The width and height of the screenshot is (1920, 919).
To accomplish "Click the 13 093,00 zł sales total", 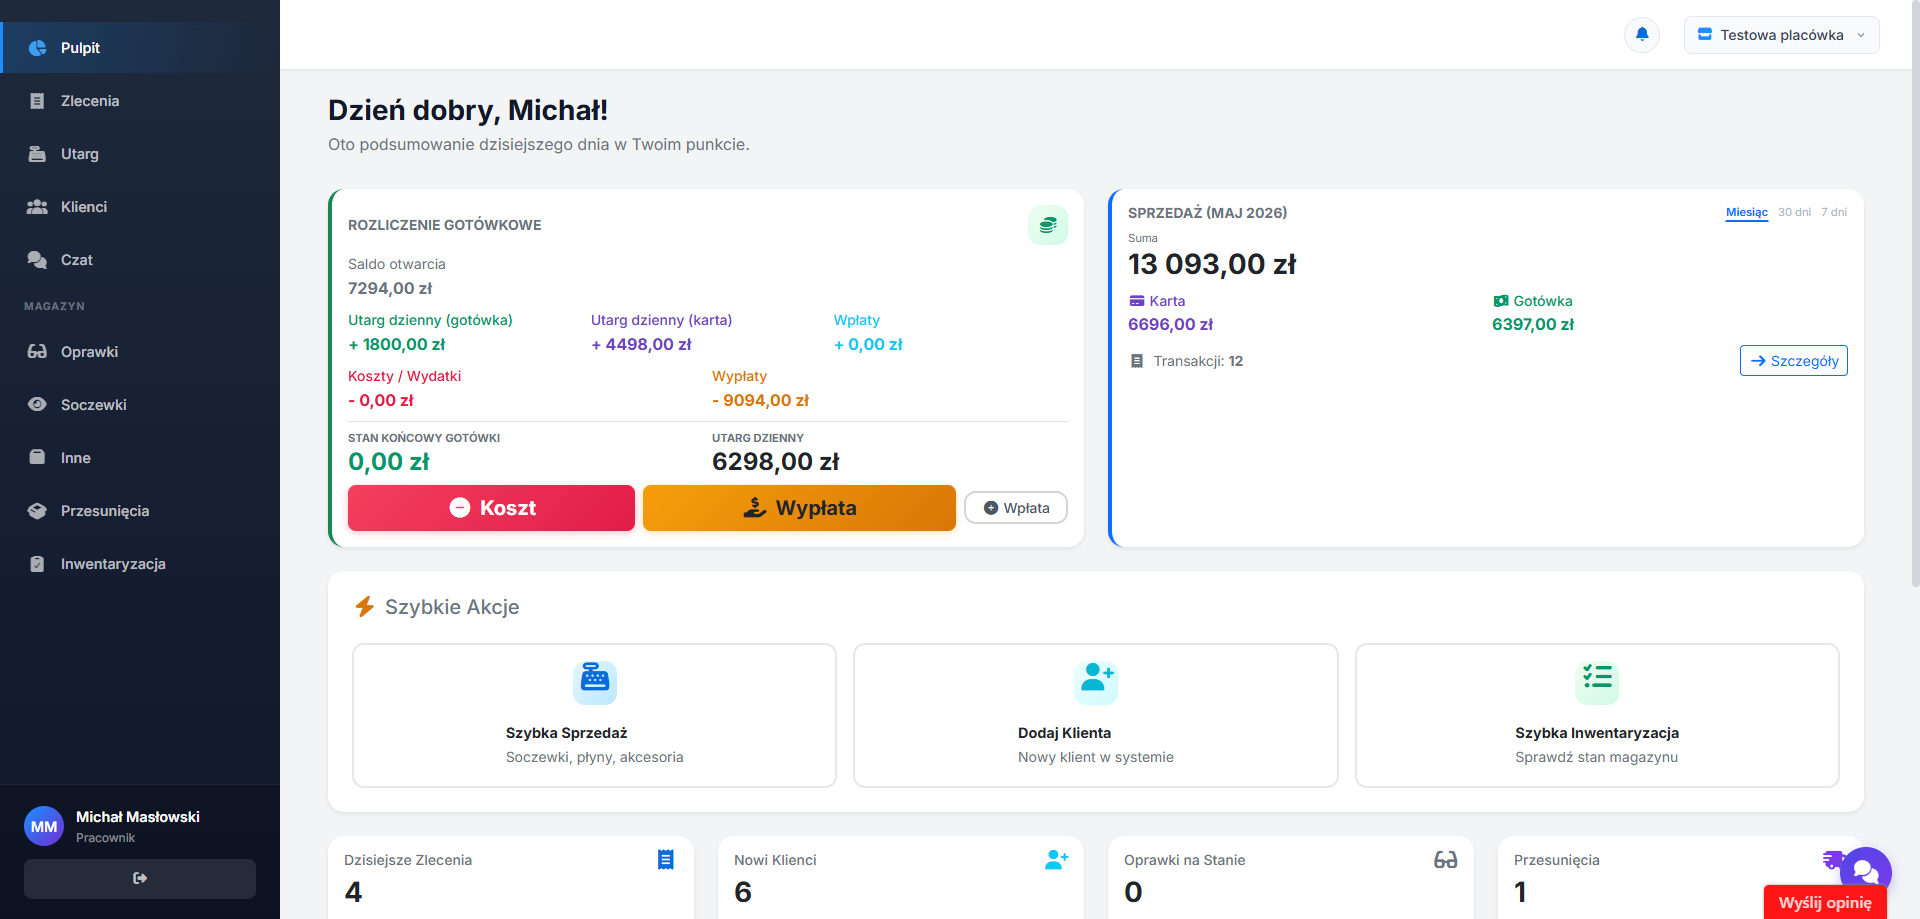I will coord(1212,264).
